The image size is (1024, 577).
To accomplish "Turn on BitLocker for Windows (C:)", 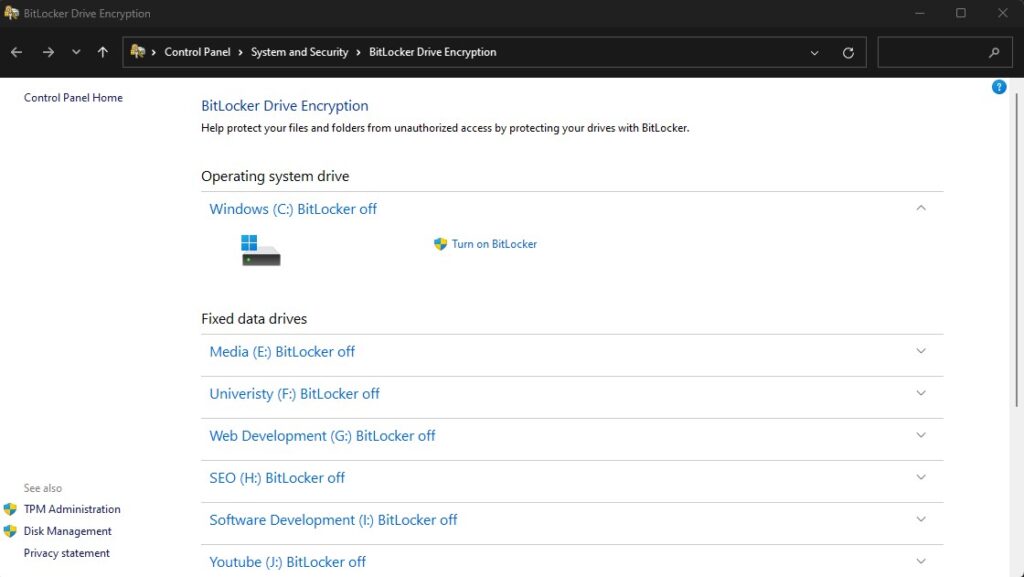I will tap(494, 244).
